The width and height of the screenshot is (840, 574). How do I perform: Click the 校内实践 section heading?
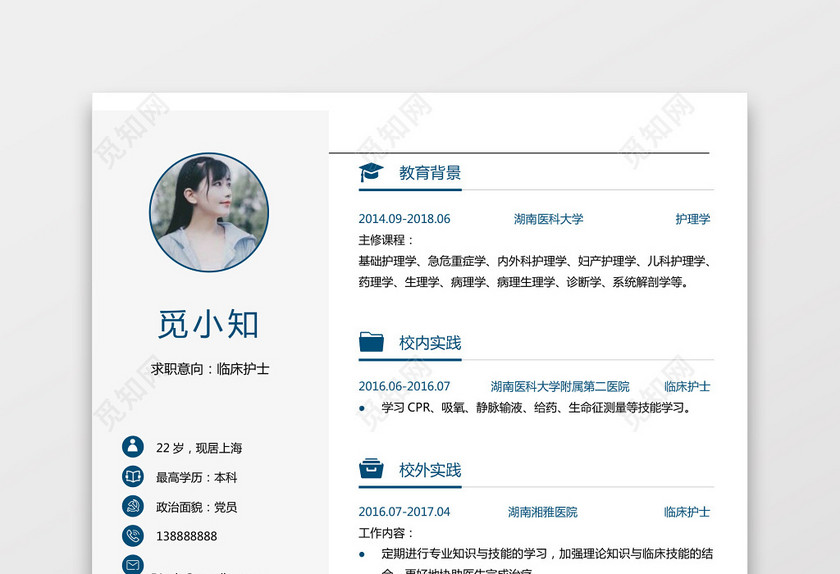430,343
